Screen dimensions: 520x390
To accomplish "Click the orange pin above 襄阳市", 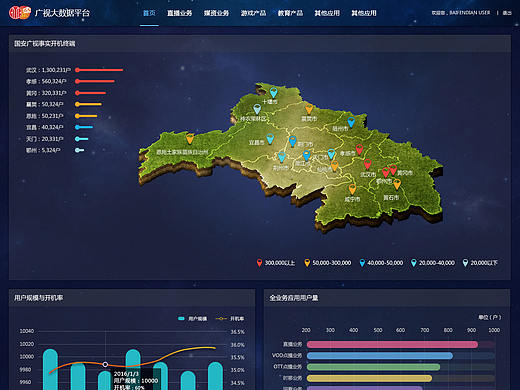I will click(x=309, y=108).
